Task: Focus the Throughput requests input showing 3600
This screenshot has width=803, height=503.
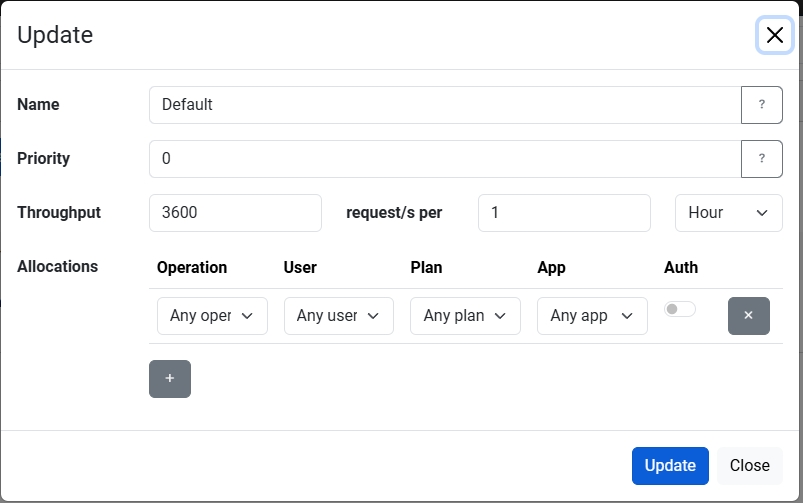Action: click(235, 213)
